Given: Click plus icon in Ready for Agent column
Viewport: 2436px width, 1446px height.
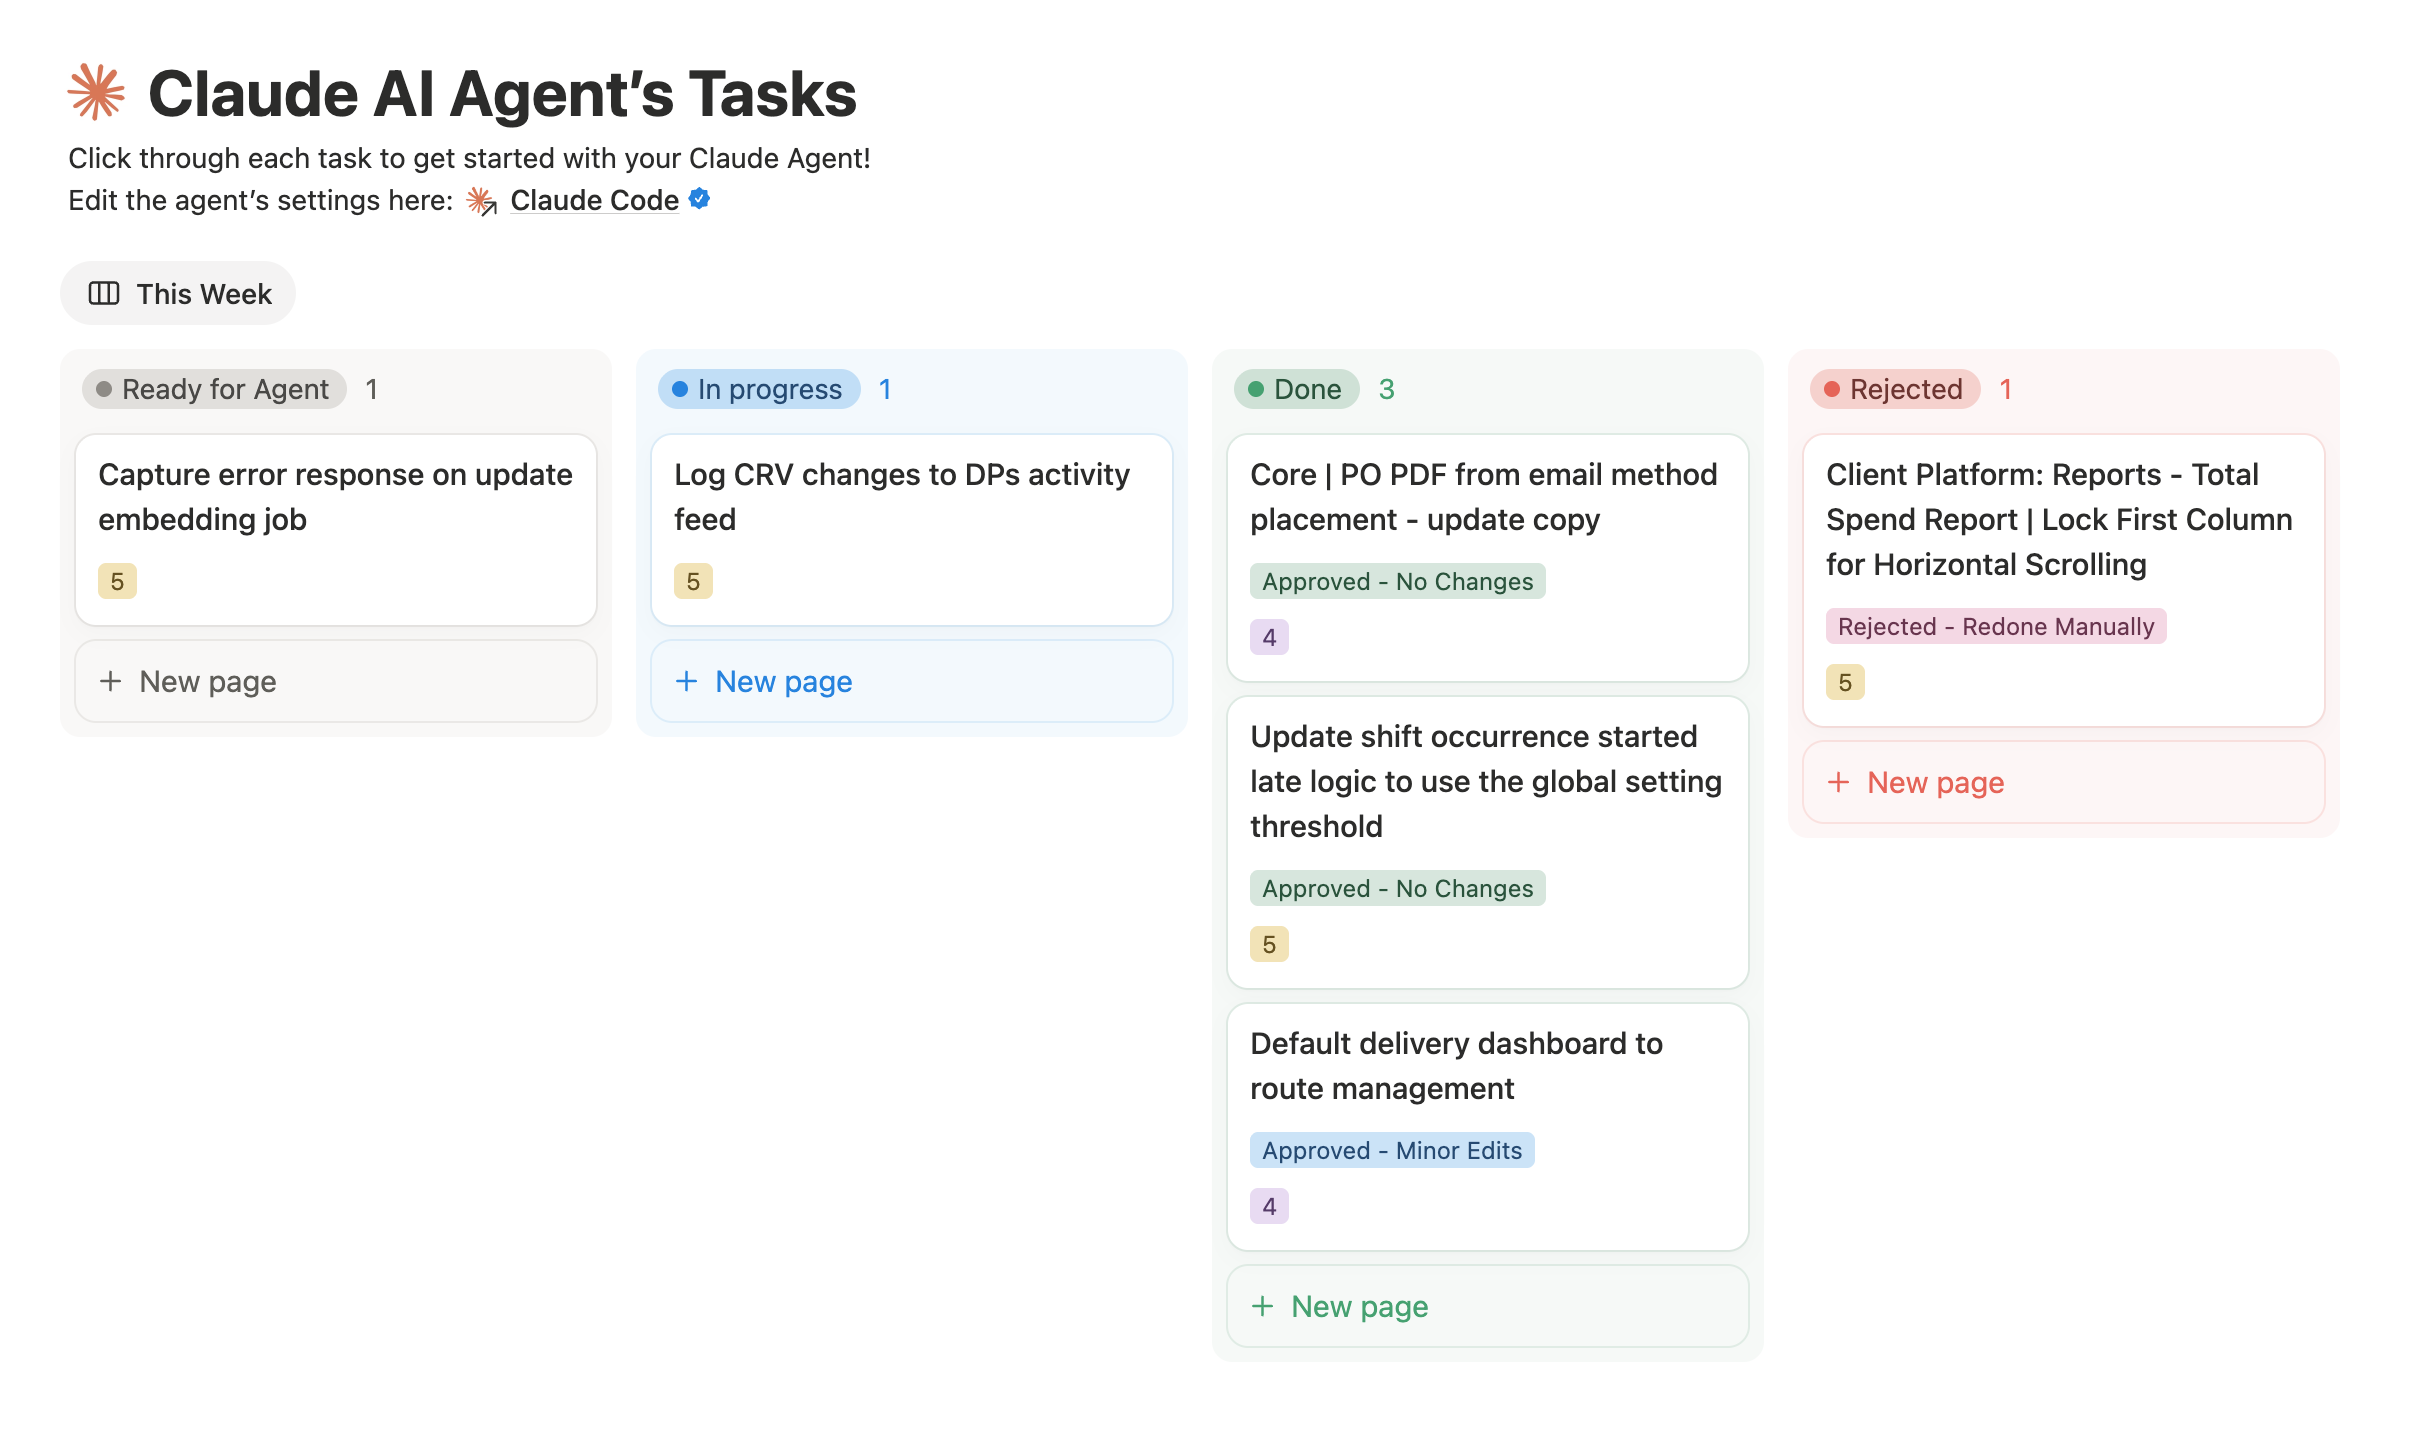Looking at the screenshot, I should pyautogui.click(x=110, y=681).
